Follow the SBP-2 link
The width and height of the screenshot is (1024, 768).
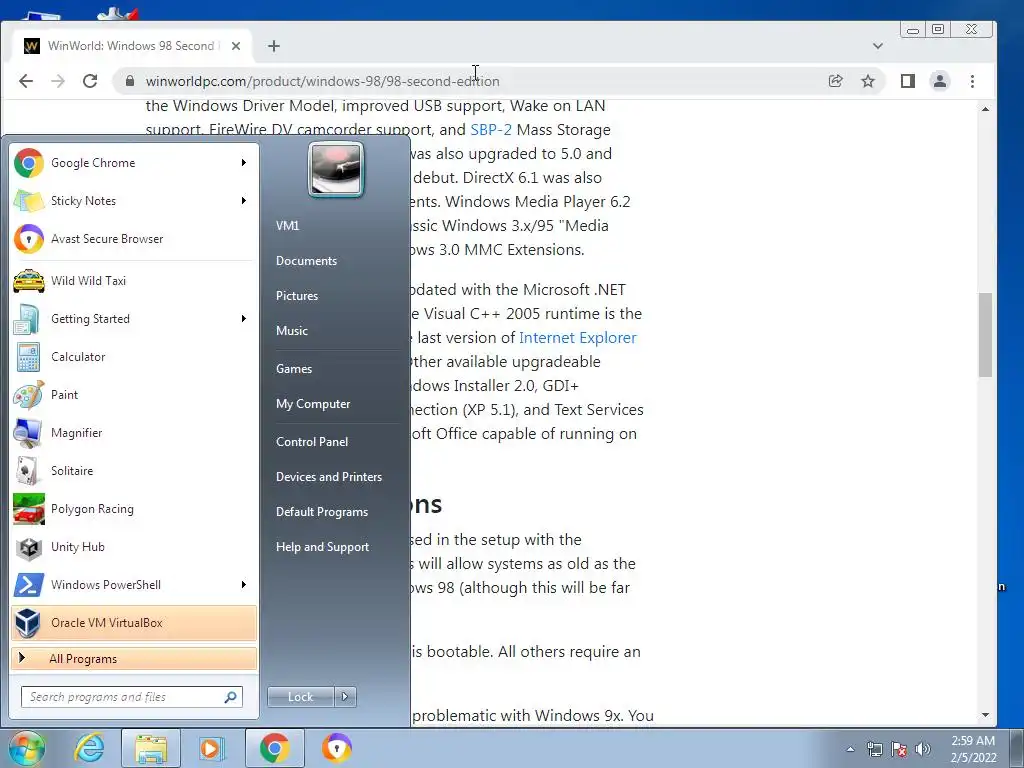pos(491,130)
